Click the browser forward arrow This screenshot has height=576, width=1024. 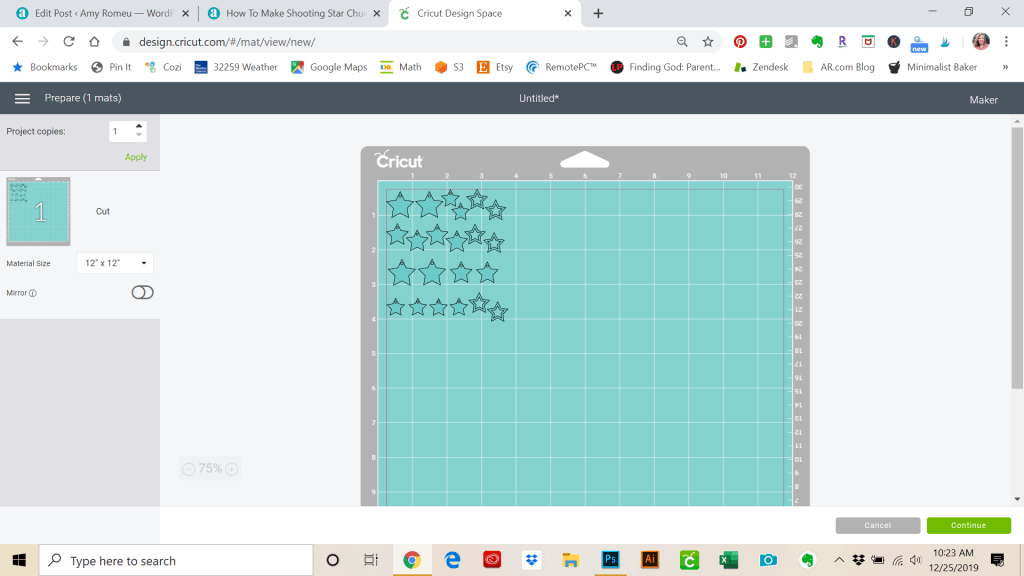click(x=43, y=42)
